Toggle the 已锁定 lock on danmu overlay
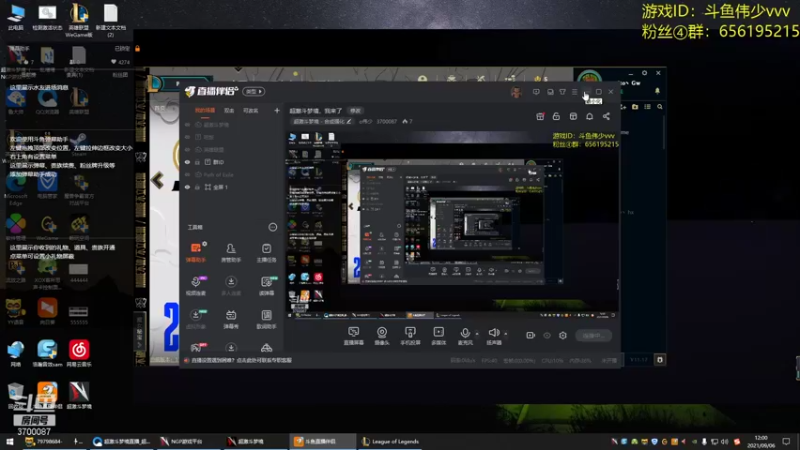Screen dimensions: 800x450 (x=137, y=48)
